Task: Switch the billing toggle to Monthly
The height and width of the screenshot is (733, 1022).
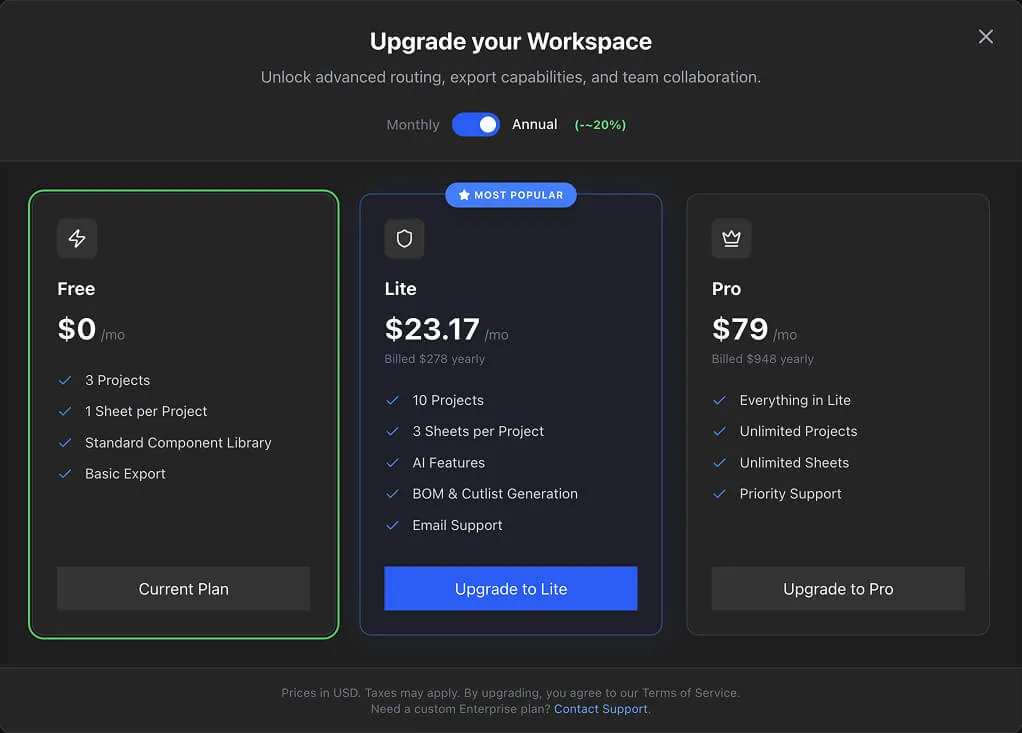Action: click(476, 124)
